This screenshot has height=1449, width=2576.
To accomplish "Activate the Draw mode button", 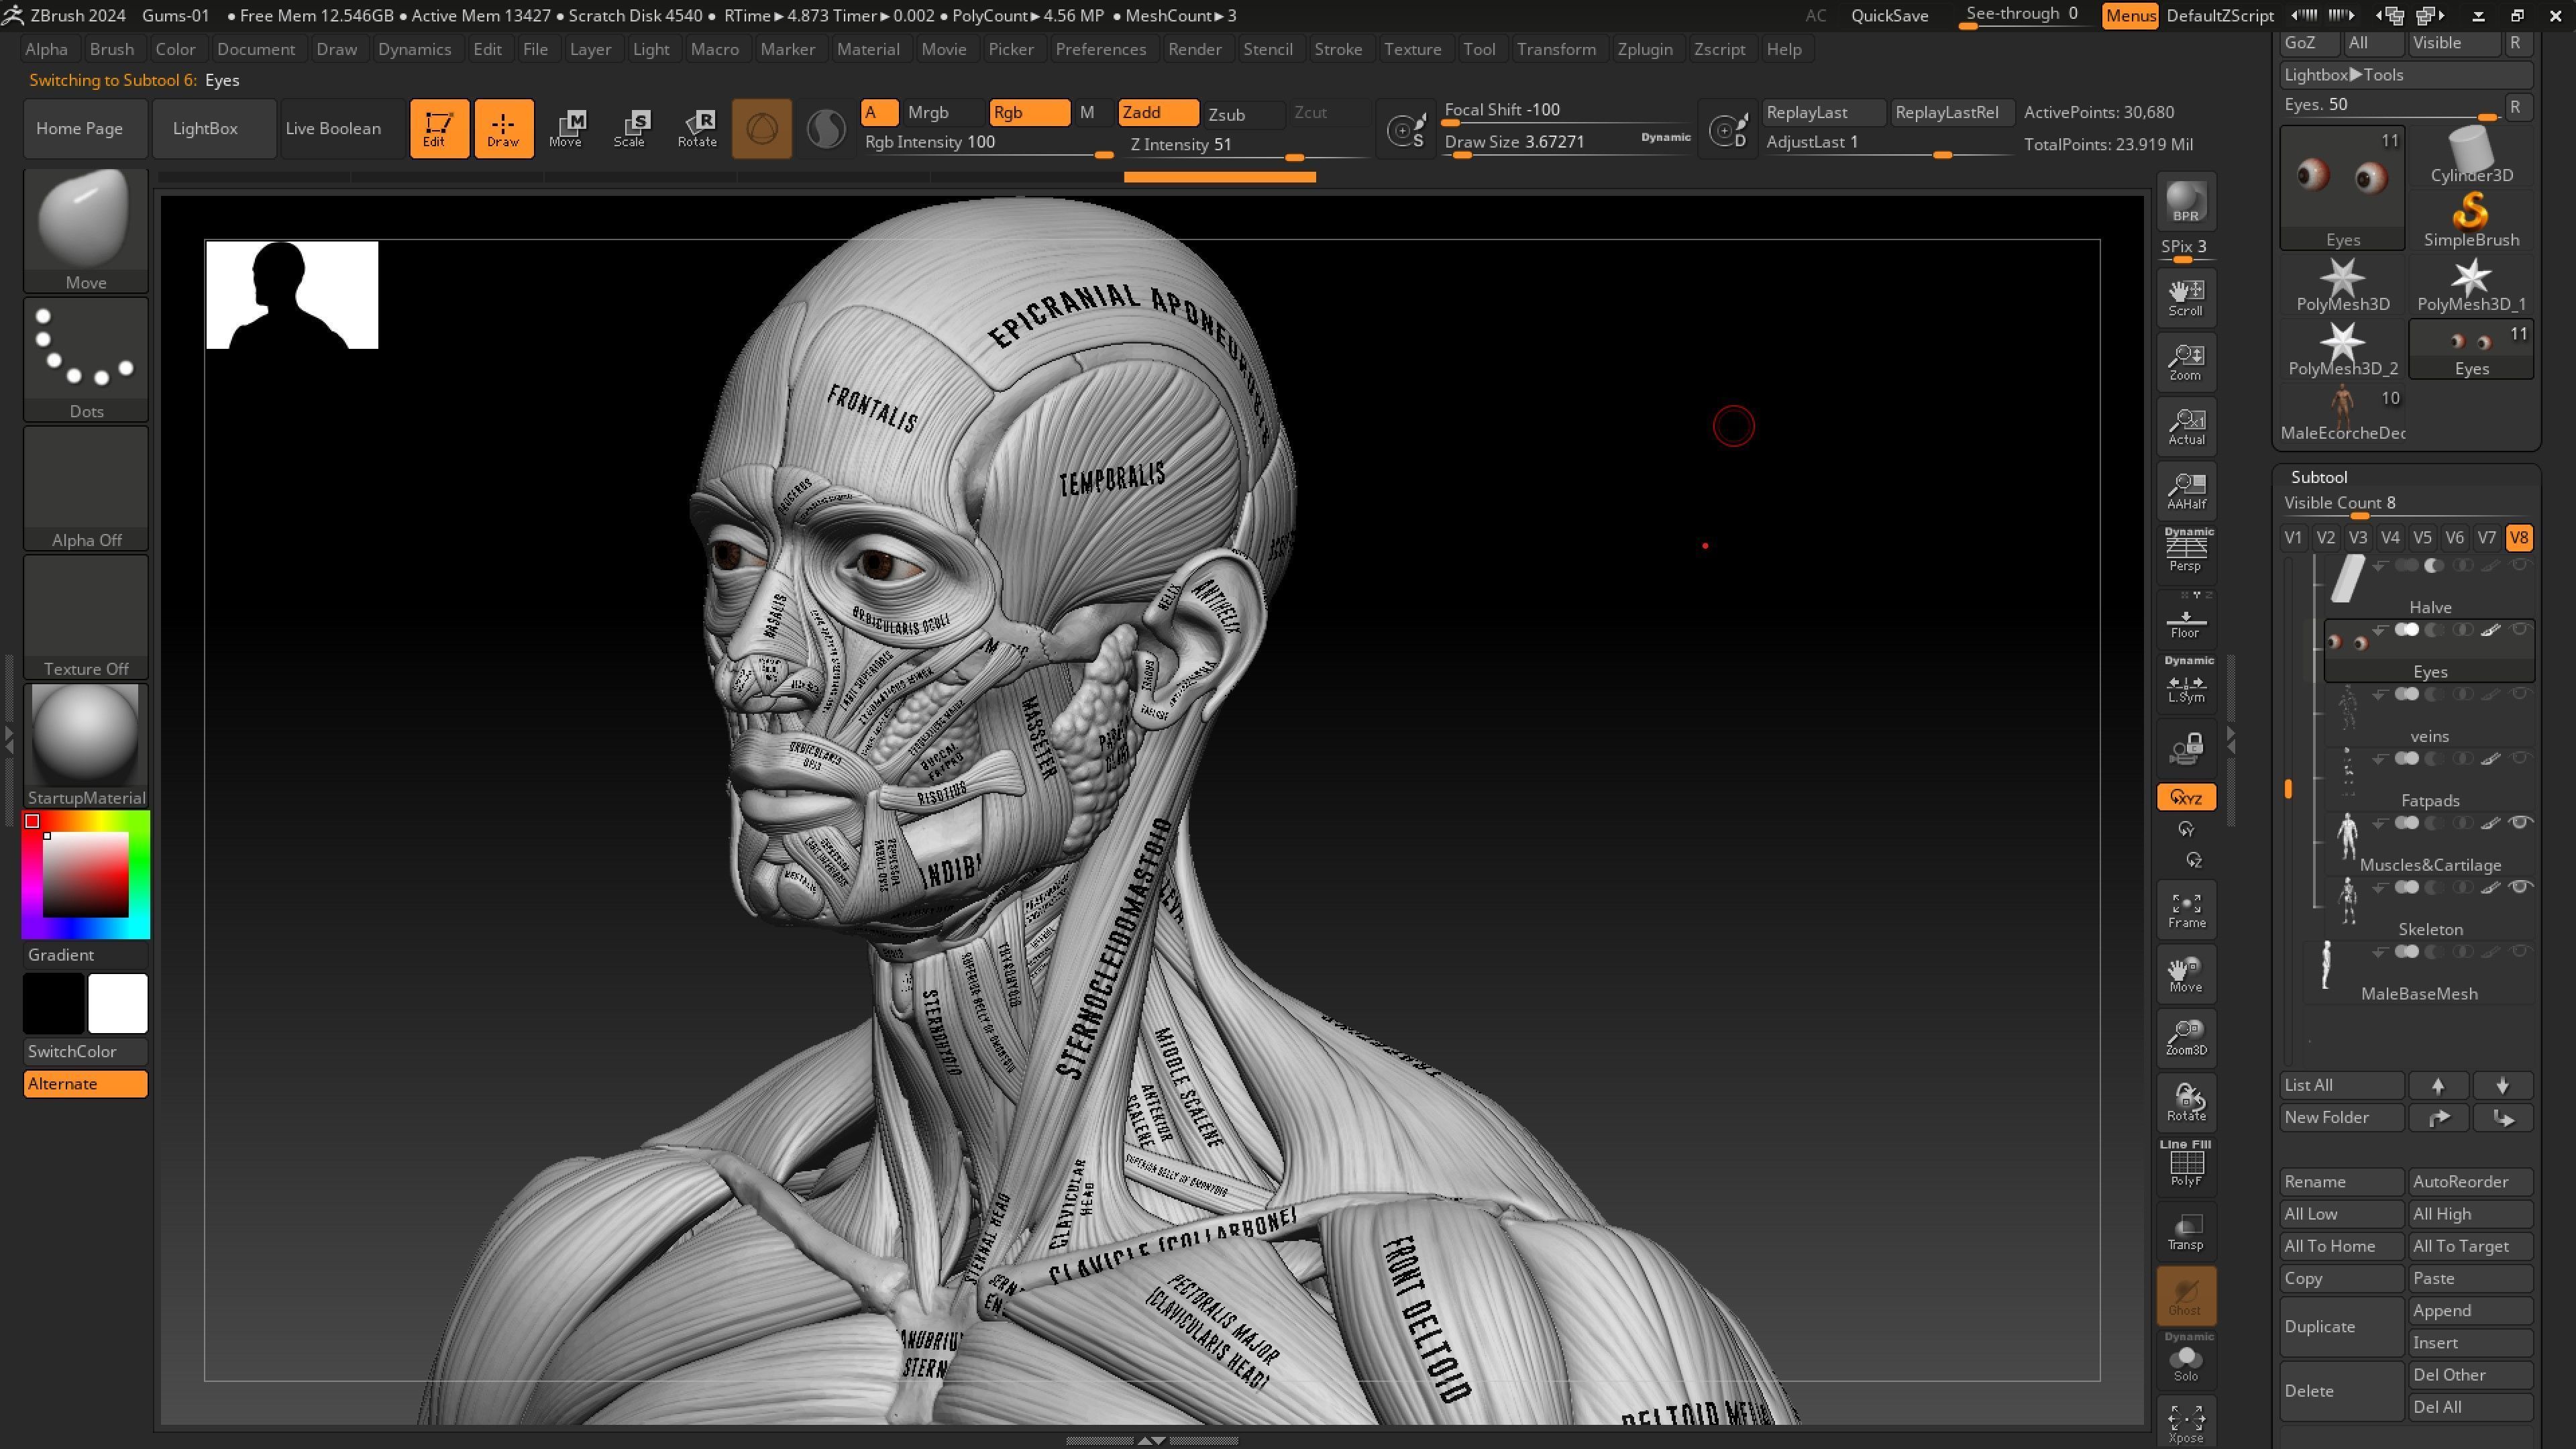I will (503, 128).
